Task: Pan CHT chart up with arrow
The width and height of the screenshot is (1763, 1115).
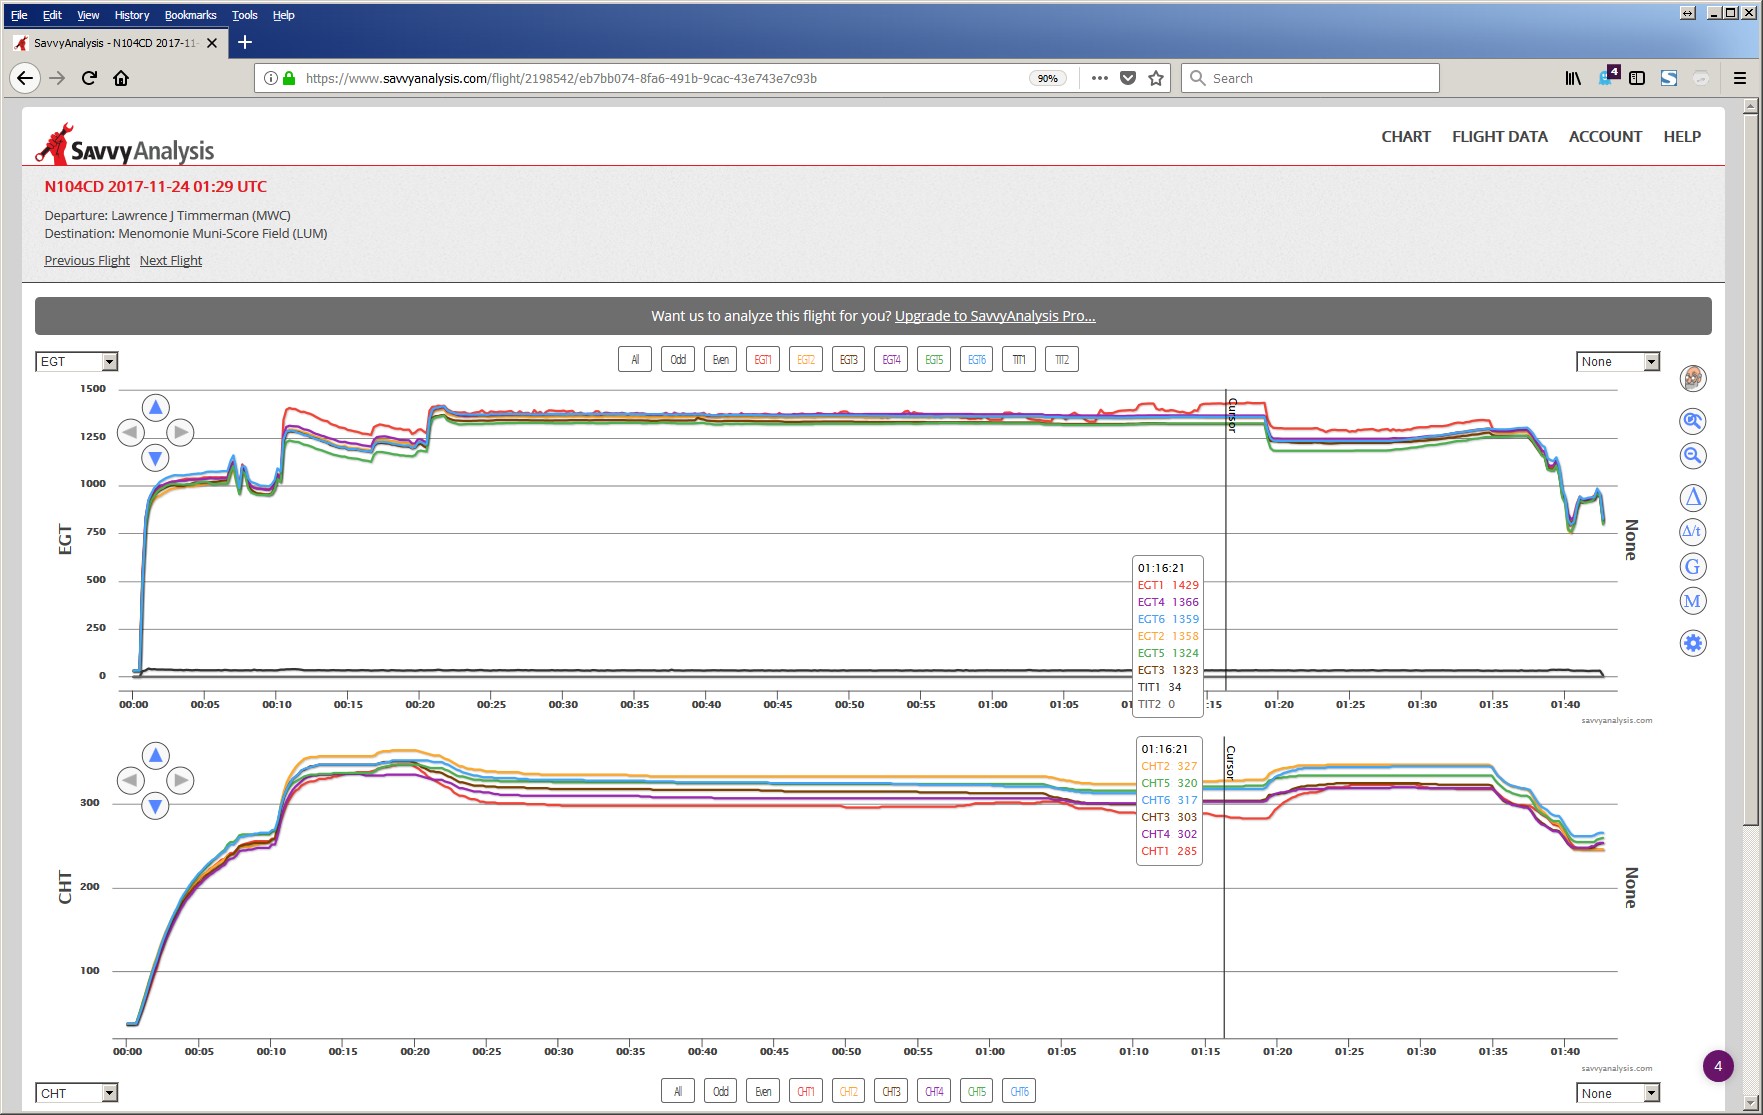Action: click(155, 755)
